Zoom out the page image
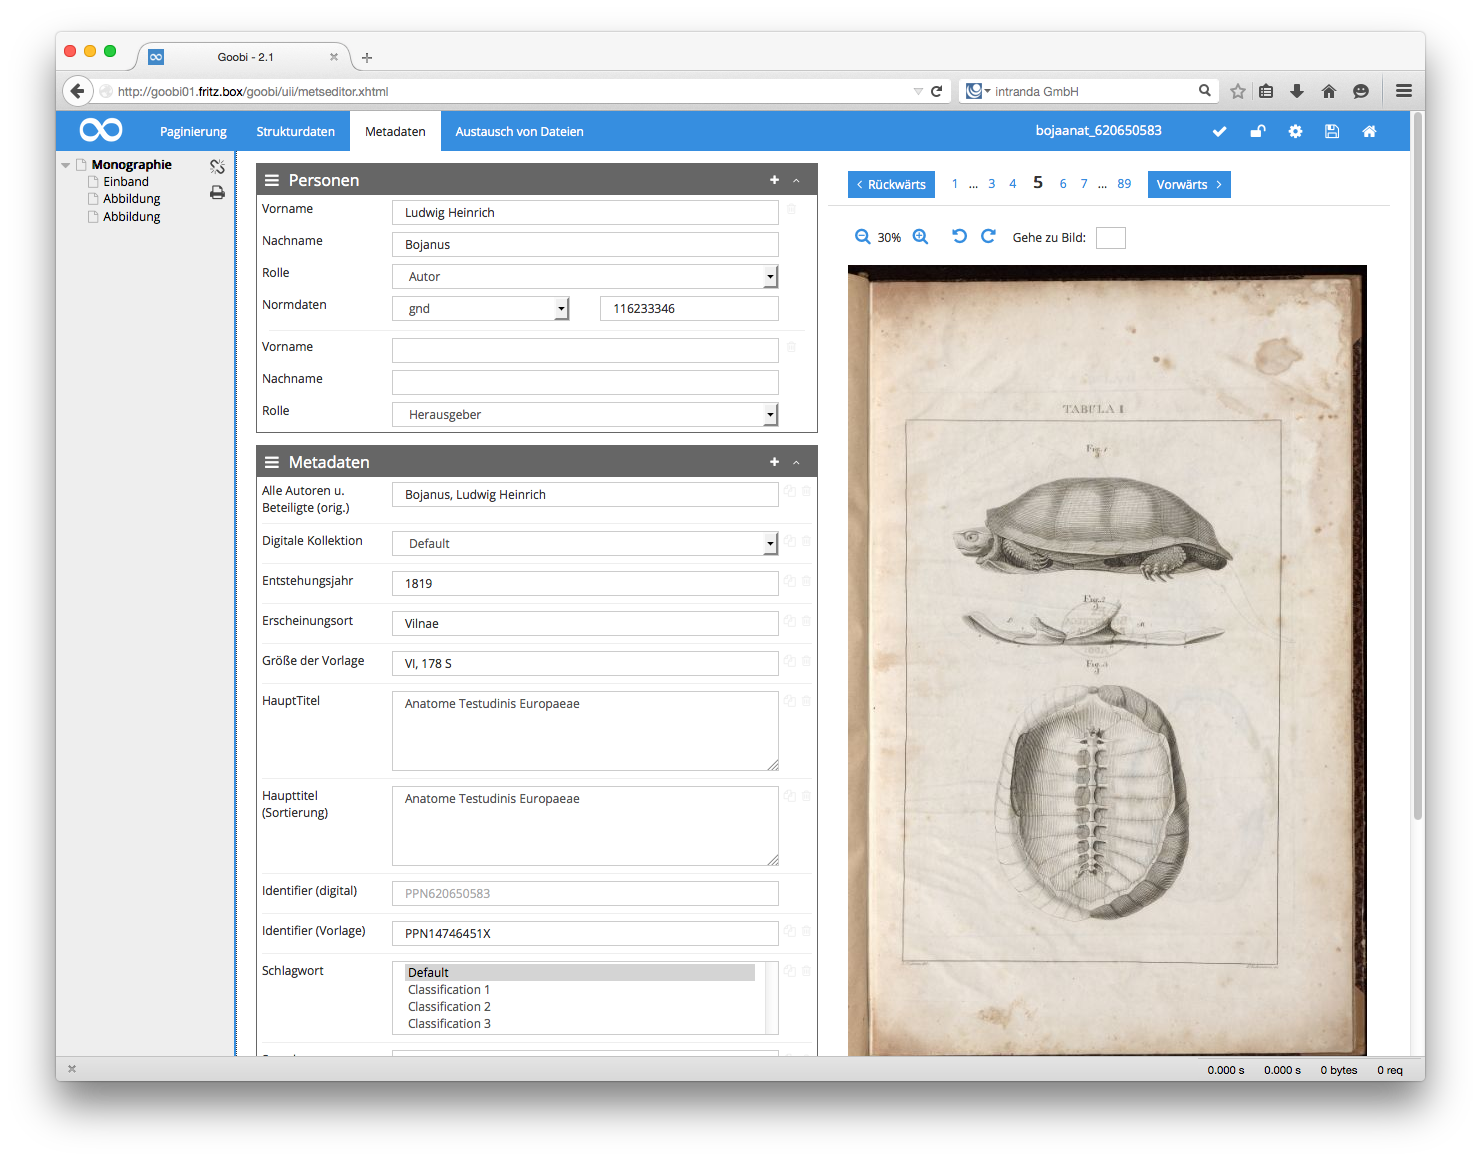 (862, 237)
